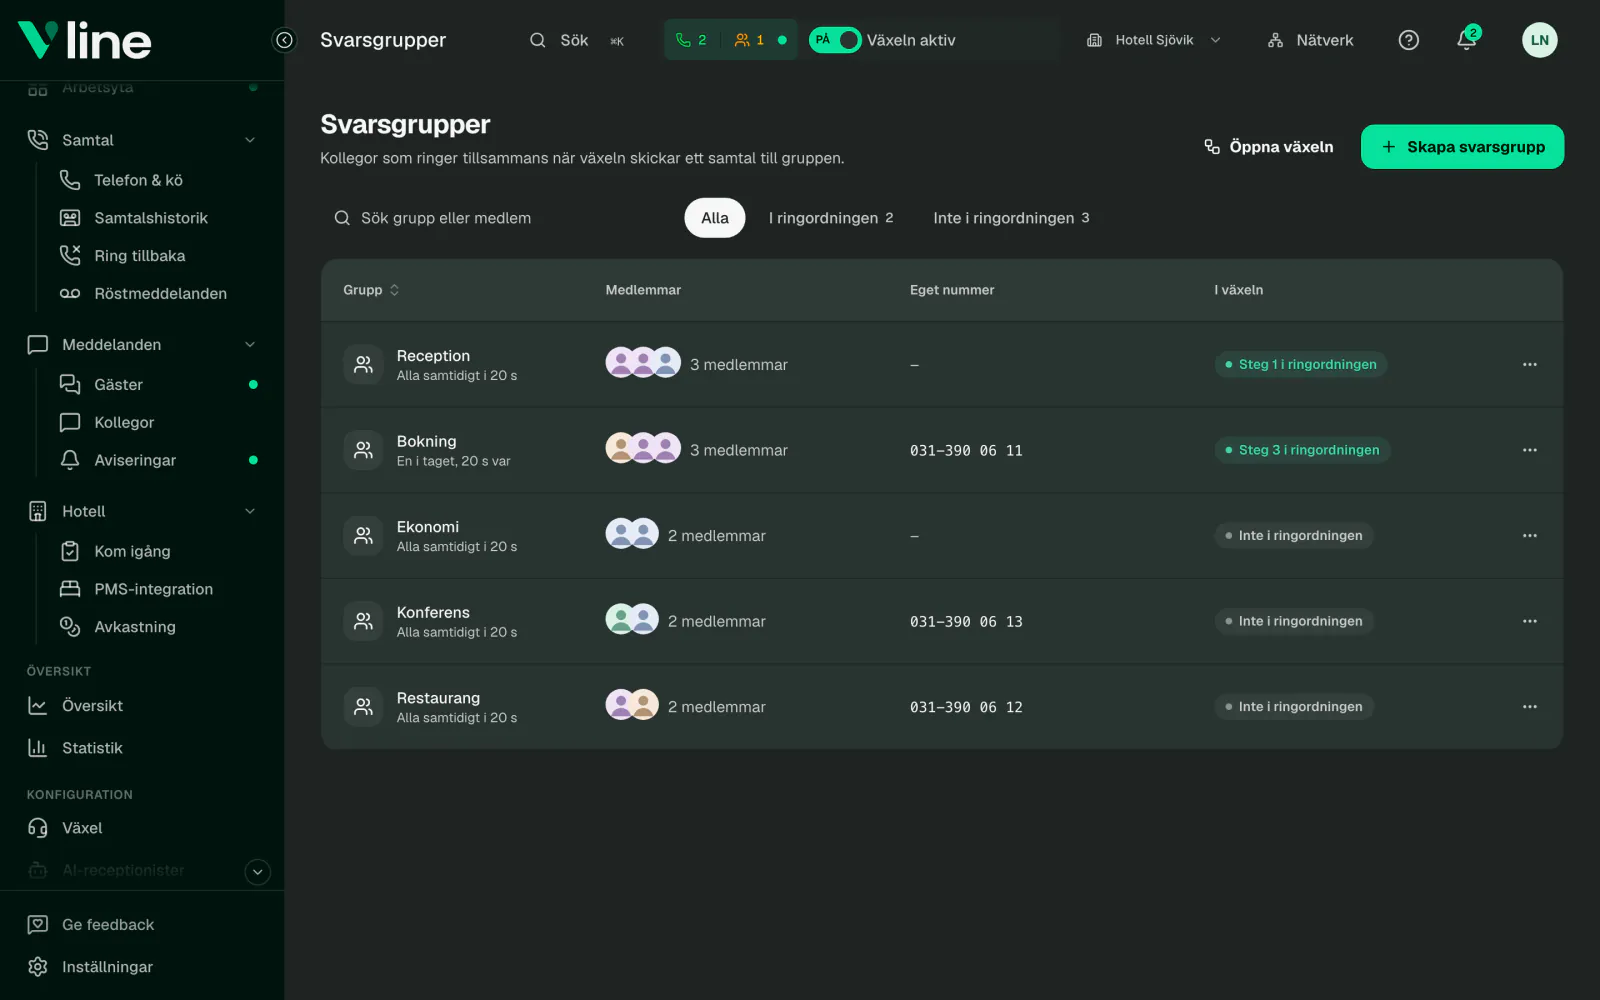Select the I ringordningen filter tab
This screenshot has width=1600, height=1000.
[831, 218]
